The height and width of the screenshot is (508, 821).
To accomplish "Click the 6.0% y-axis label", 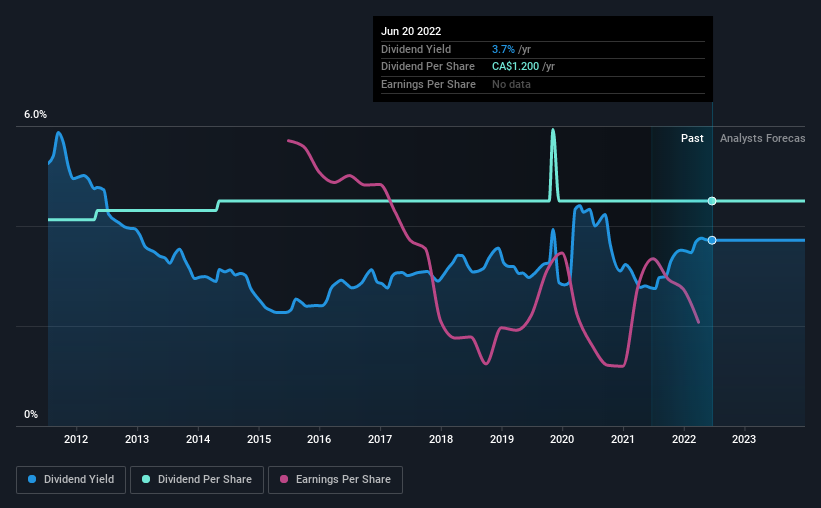I will pyautogui.click(x=35, y=114).
